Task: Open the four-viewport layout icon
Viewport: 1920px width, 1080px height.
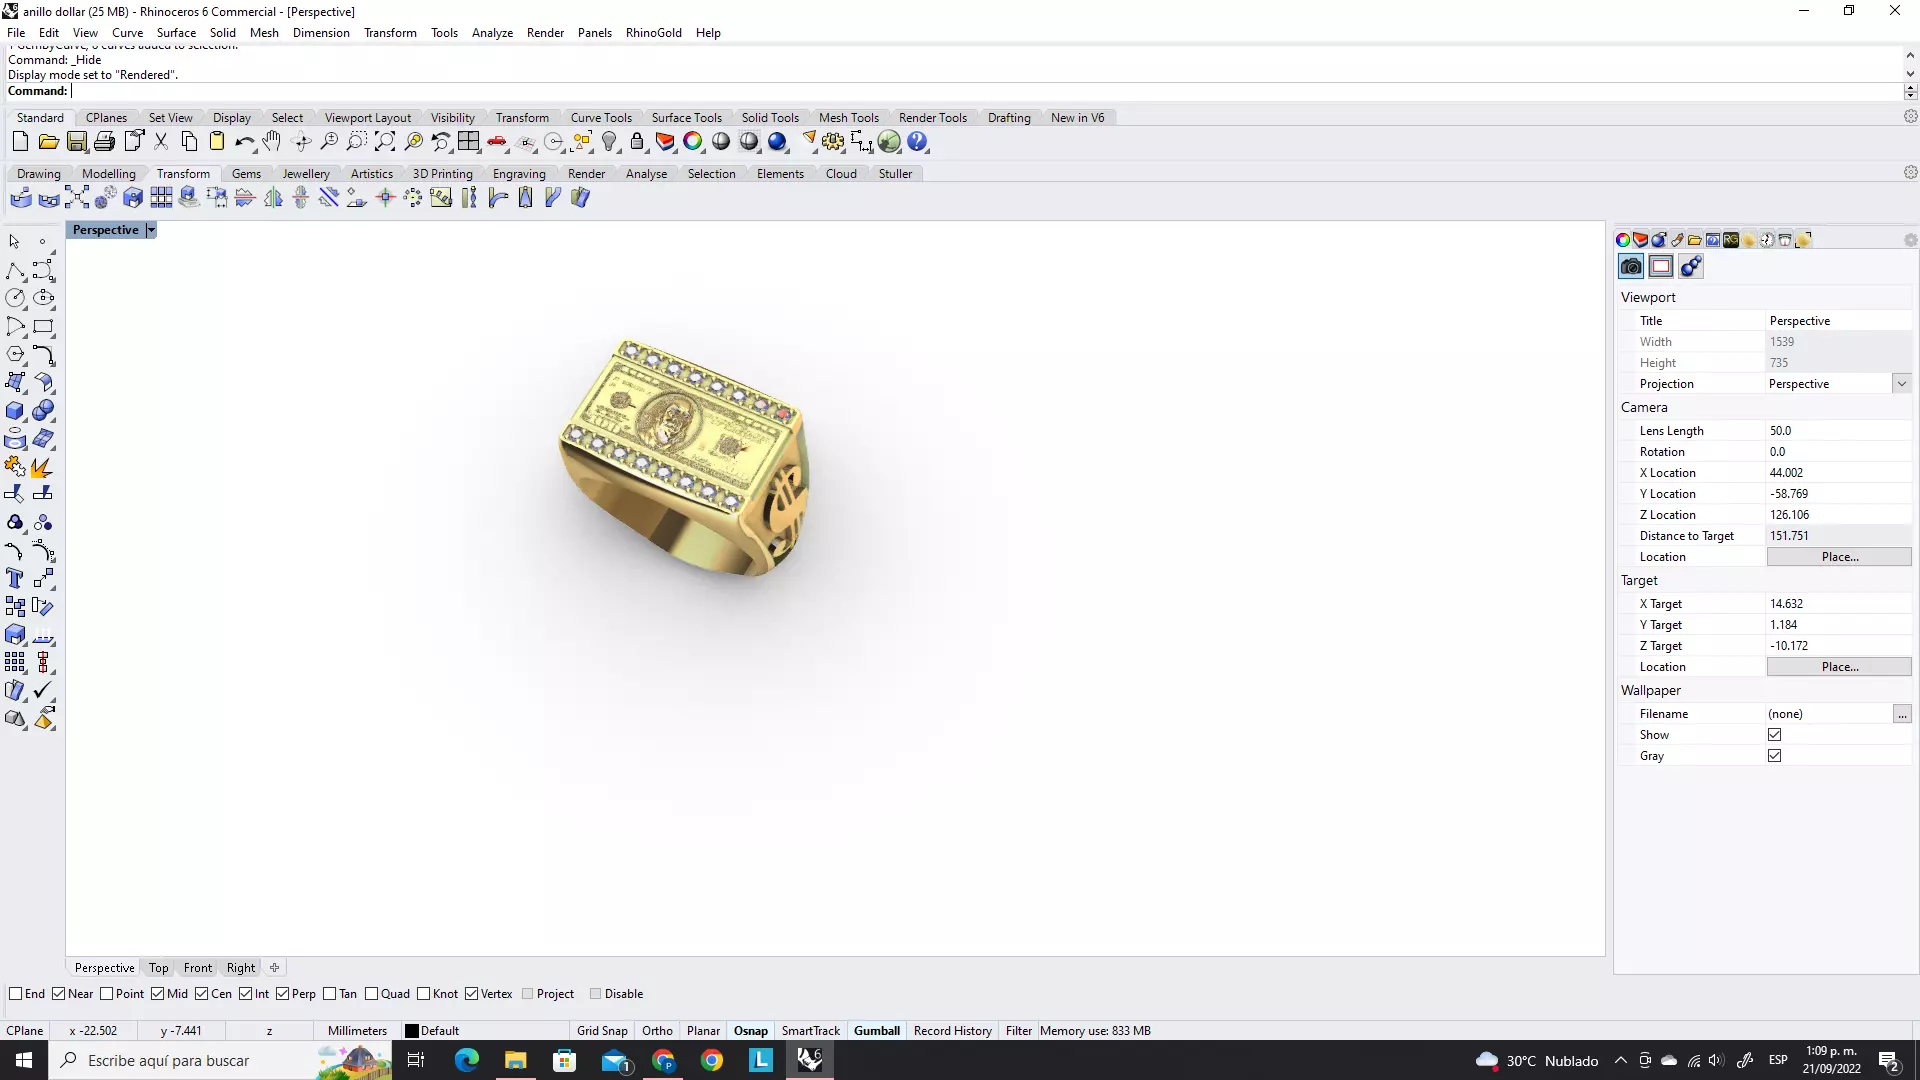Action: click(468, 142)
